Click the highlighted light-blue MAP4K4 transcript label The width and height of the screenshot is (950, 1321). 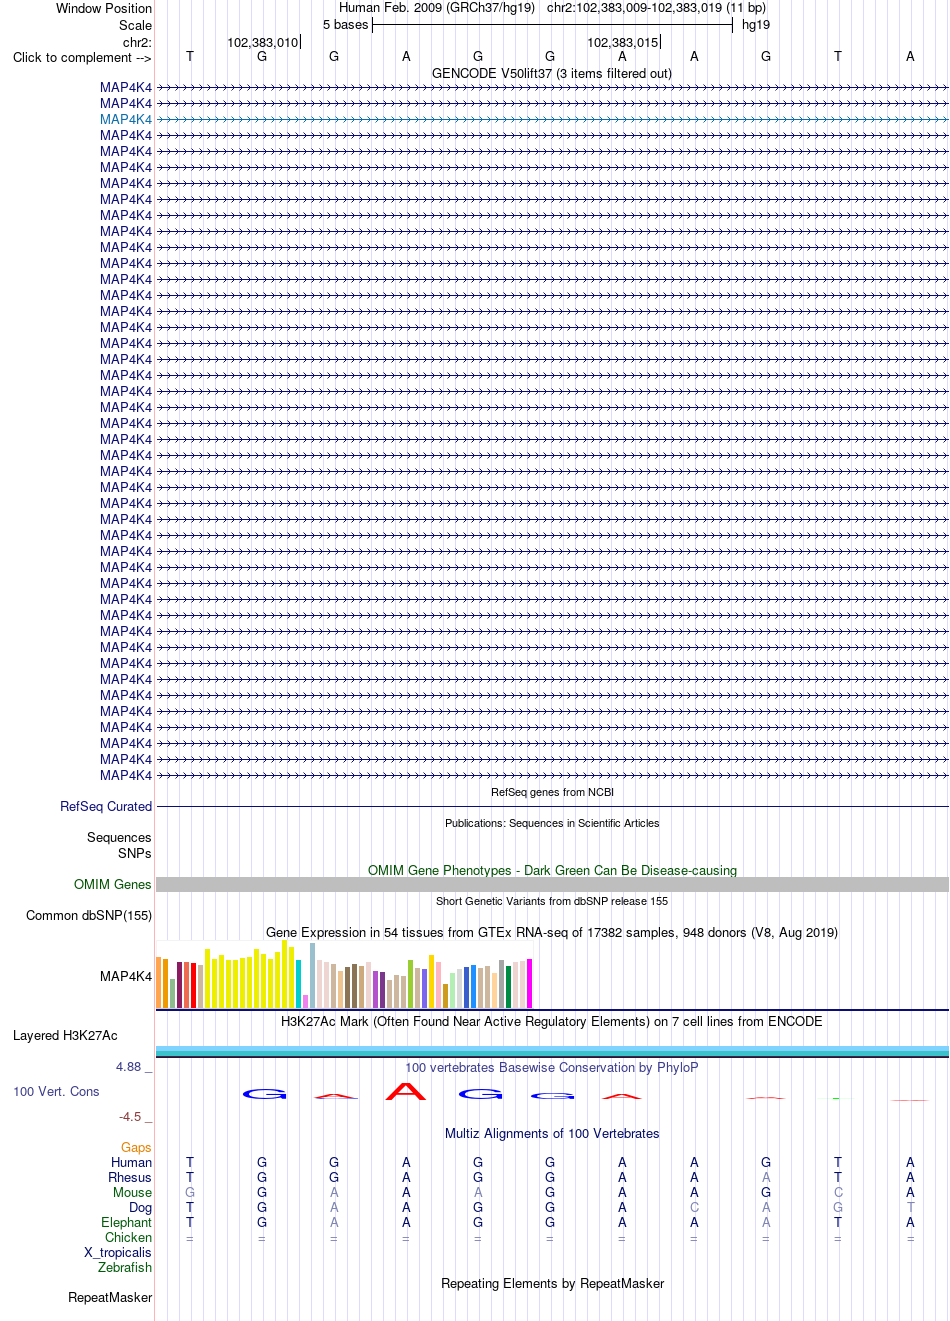point(126,120)
